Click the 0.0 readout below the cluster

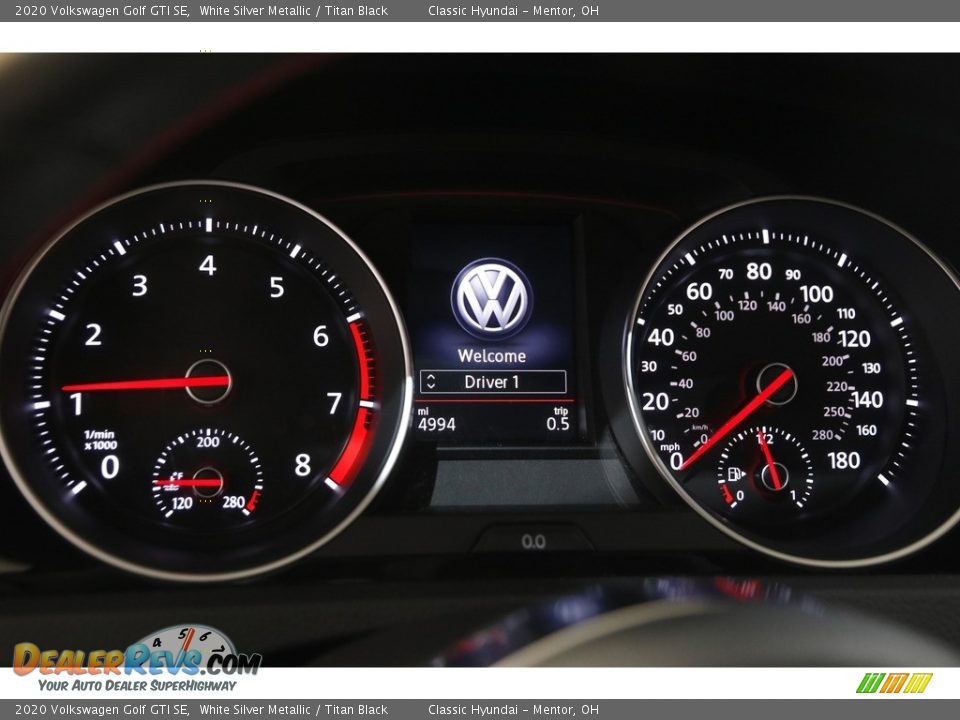pyautogui.click(x=534, y=542)
